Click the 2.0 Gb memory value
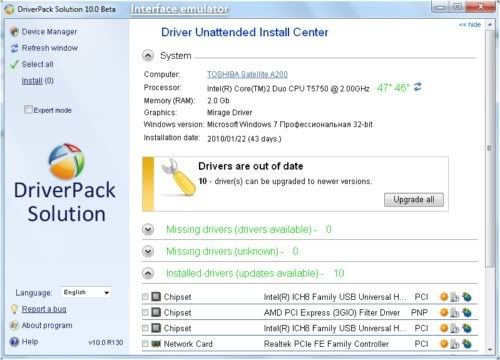Screen dimensions: 500x360 tap(218, 100)
